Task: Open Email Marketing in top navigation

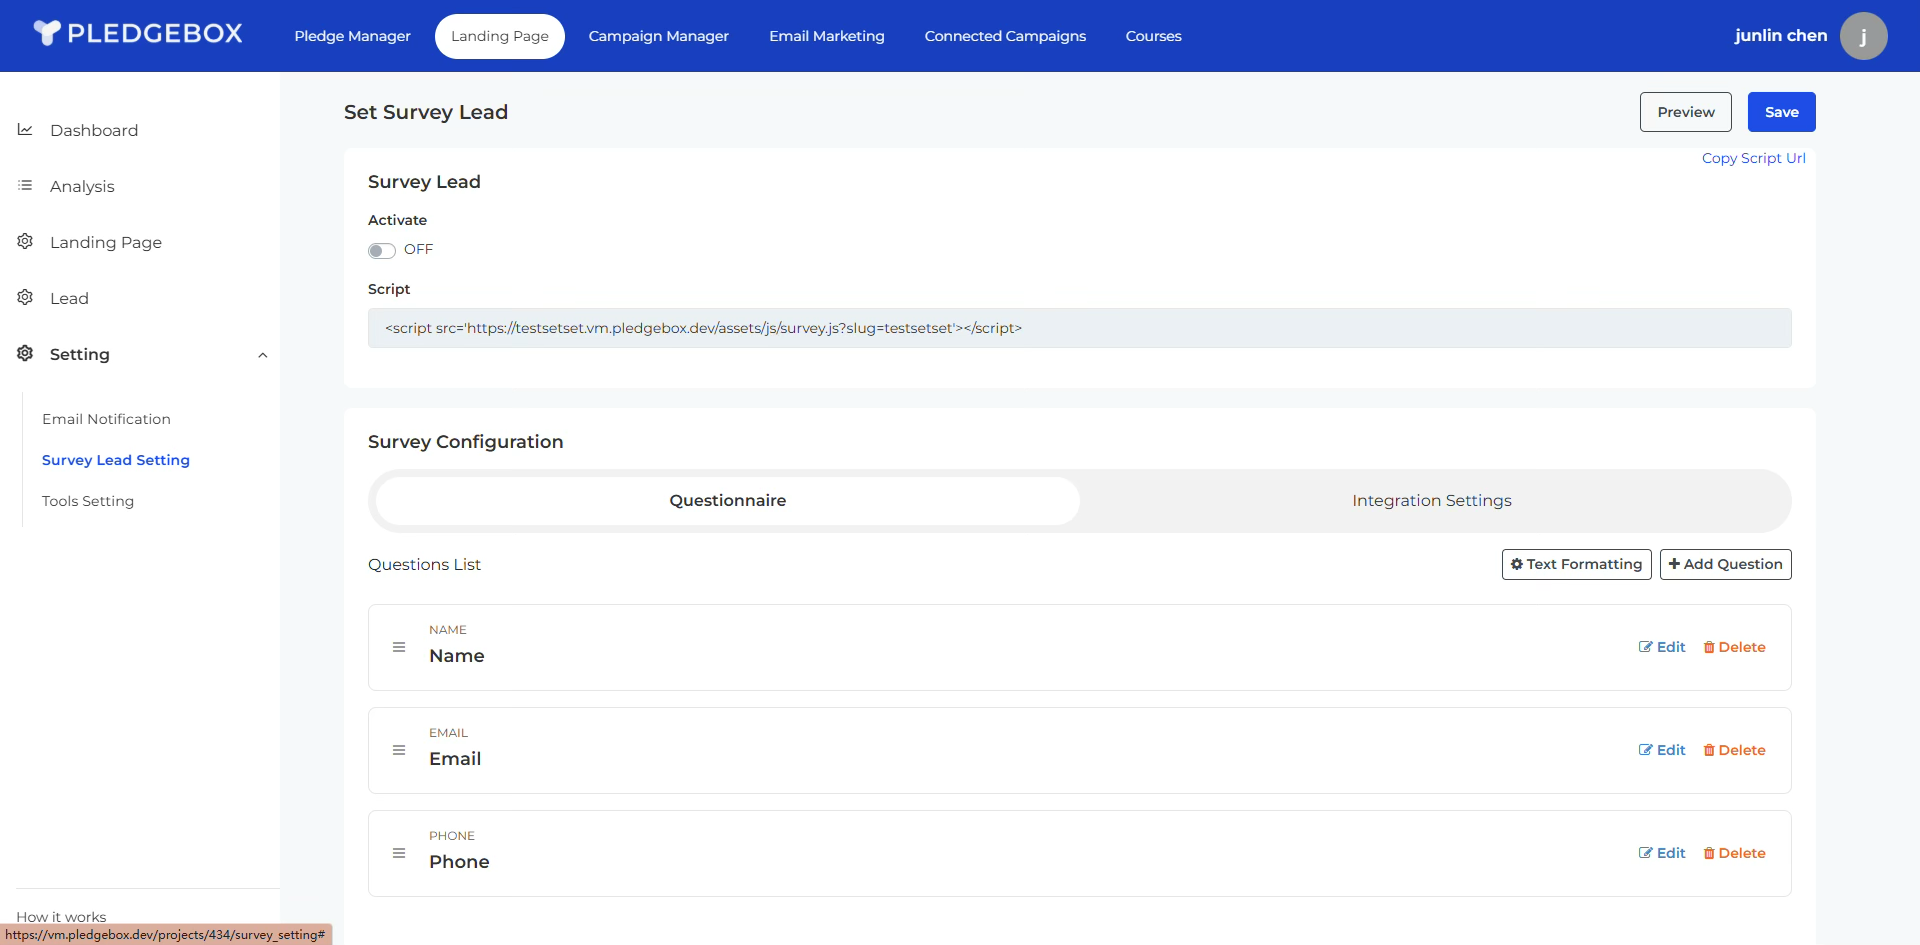Action: point(827,36)
